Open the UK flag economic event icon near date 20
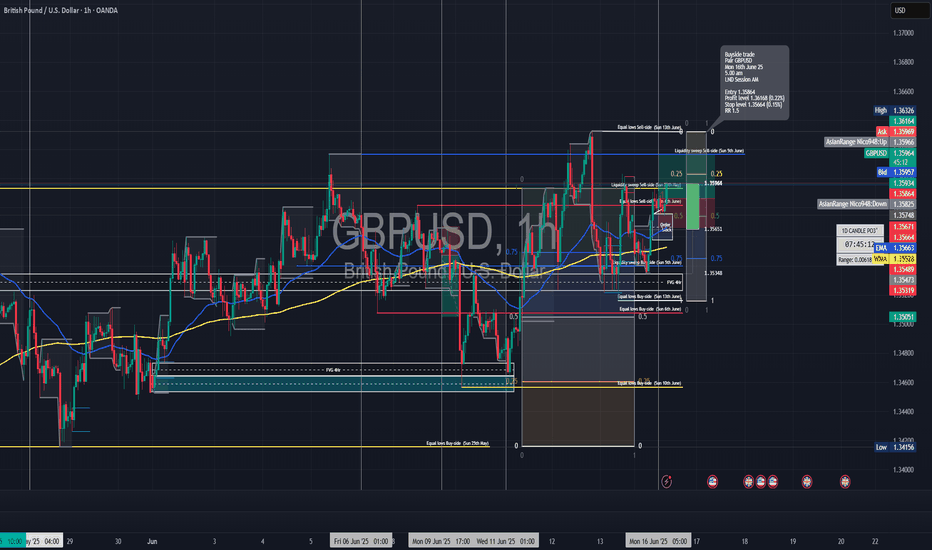 click(x=845, y=481)
